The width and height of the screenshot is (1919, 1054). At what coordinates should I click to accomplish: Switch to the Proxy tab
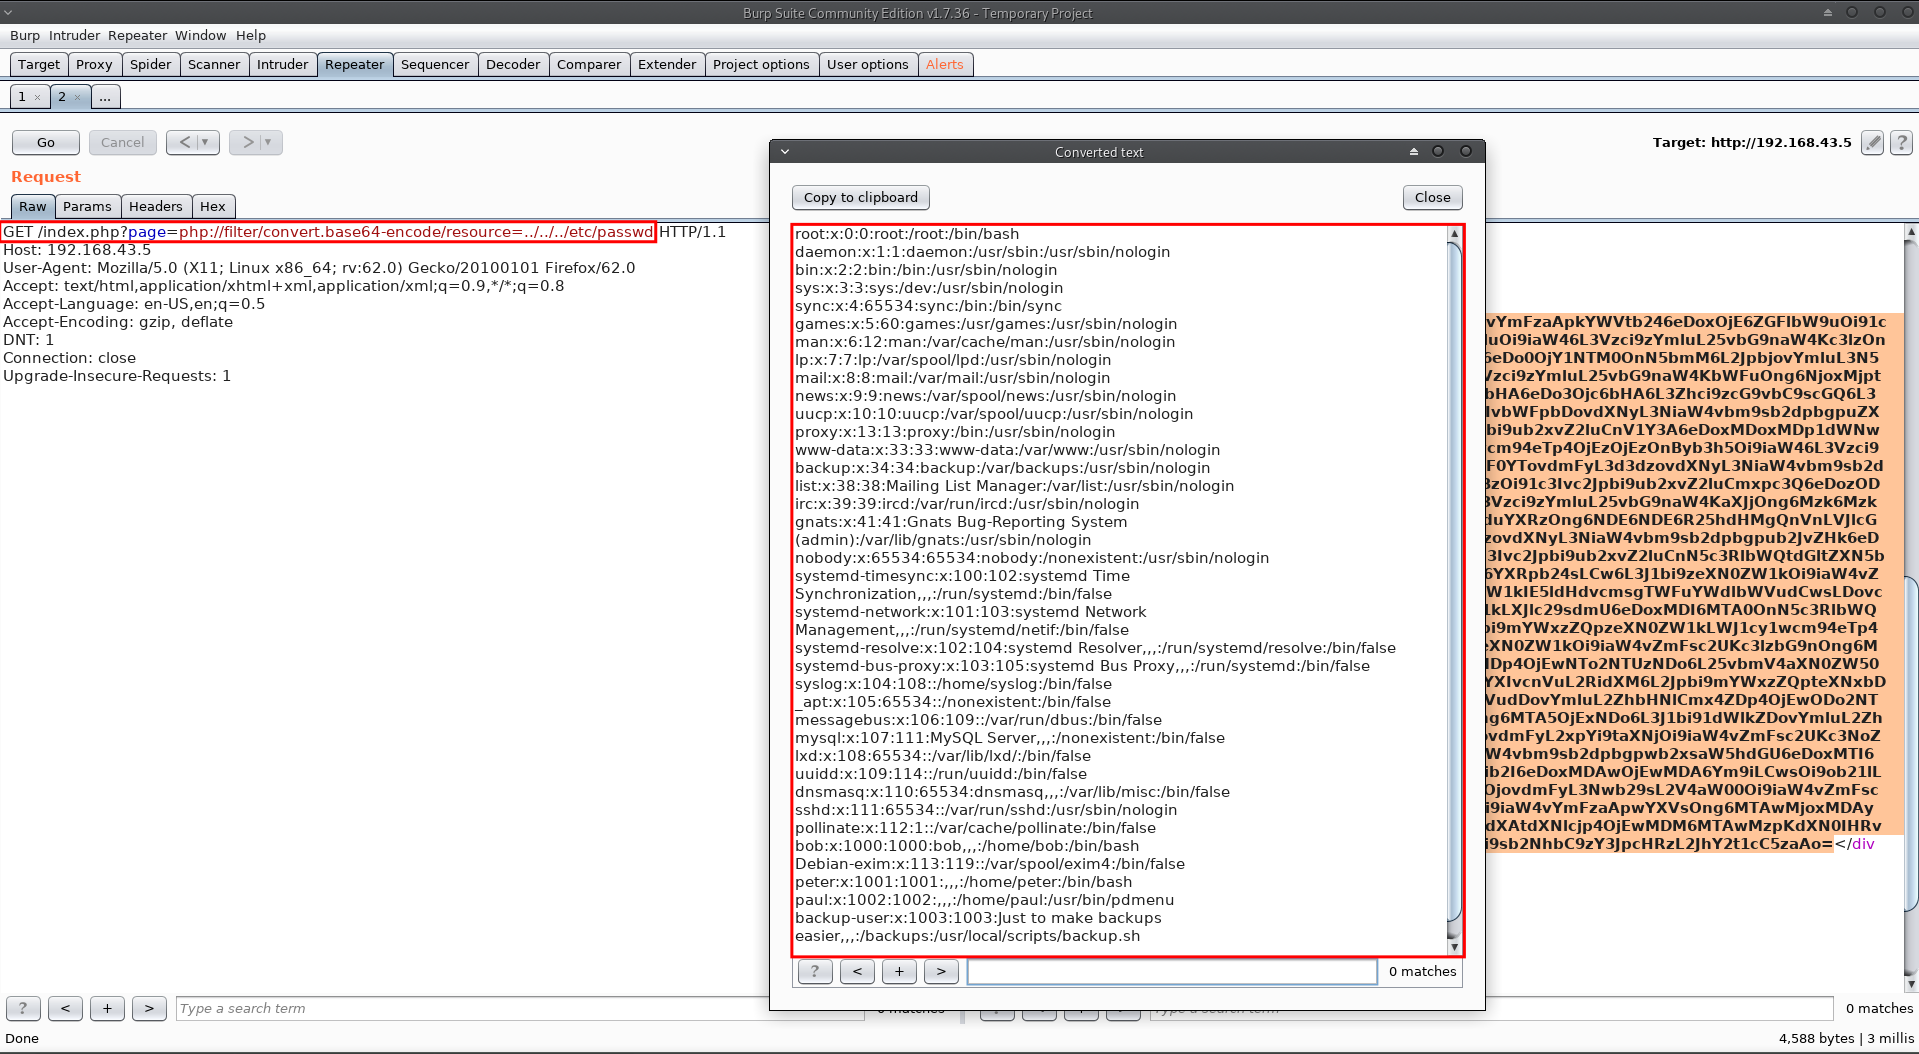(x=94, y=64)
